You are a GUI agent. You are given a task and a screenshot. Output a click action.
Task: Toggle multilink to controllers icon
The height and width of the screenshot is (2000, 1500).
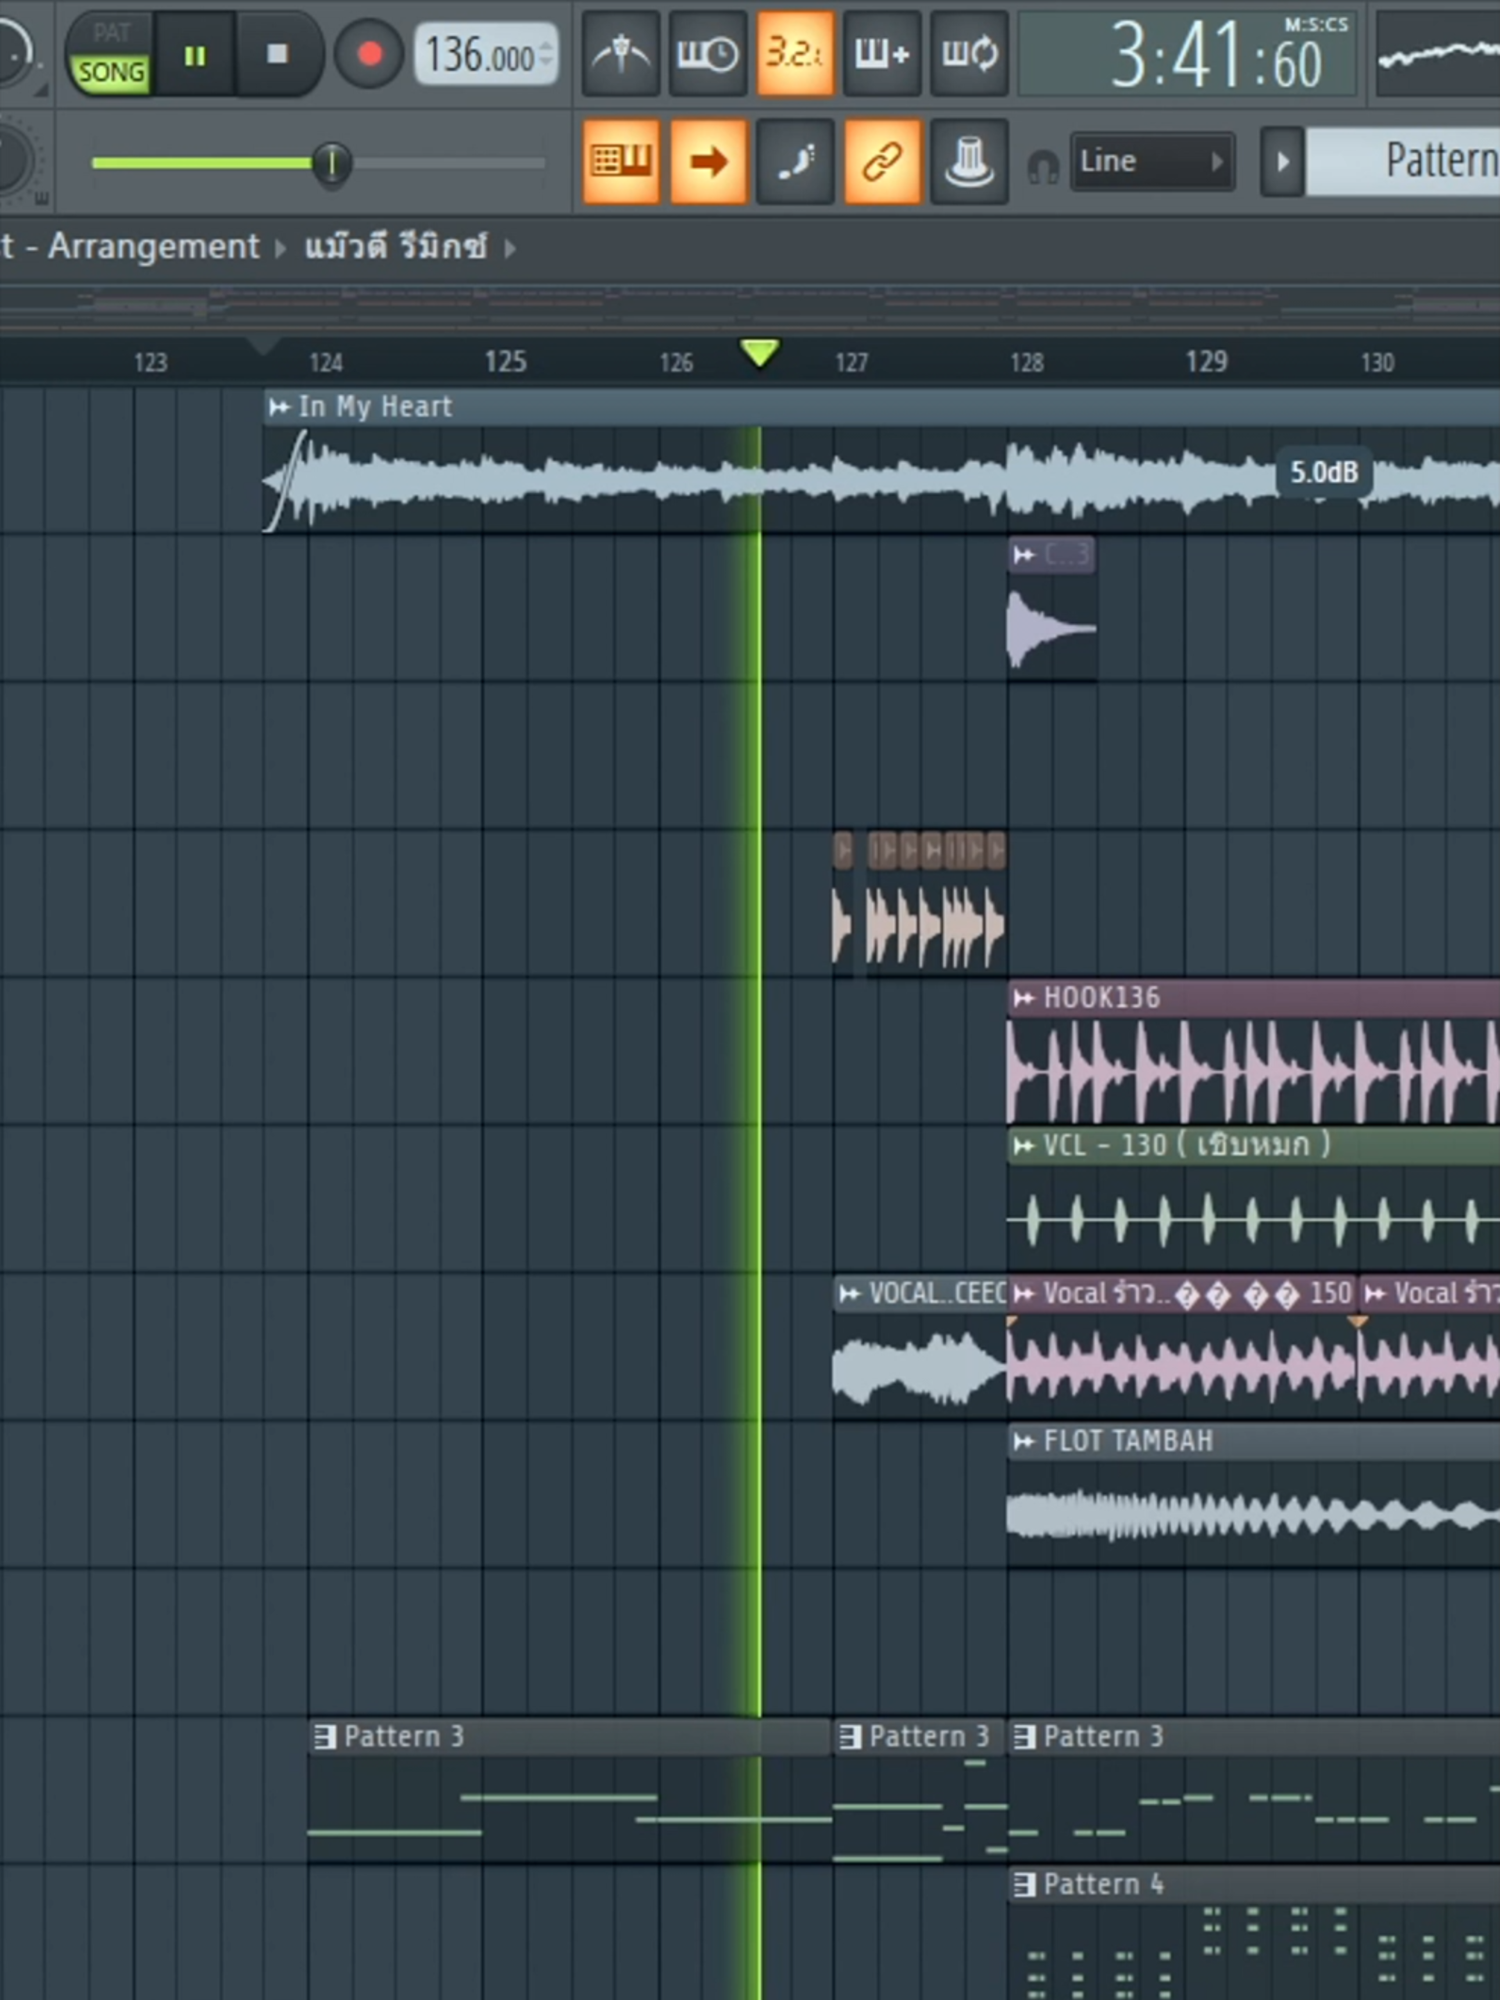pyautogui.click(x=969, y=161)
